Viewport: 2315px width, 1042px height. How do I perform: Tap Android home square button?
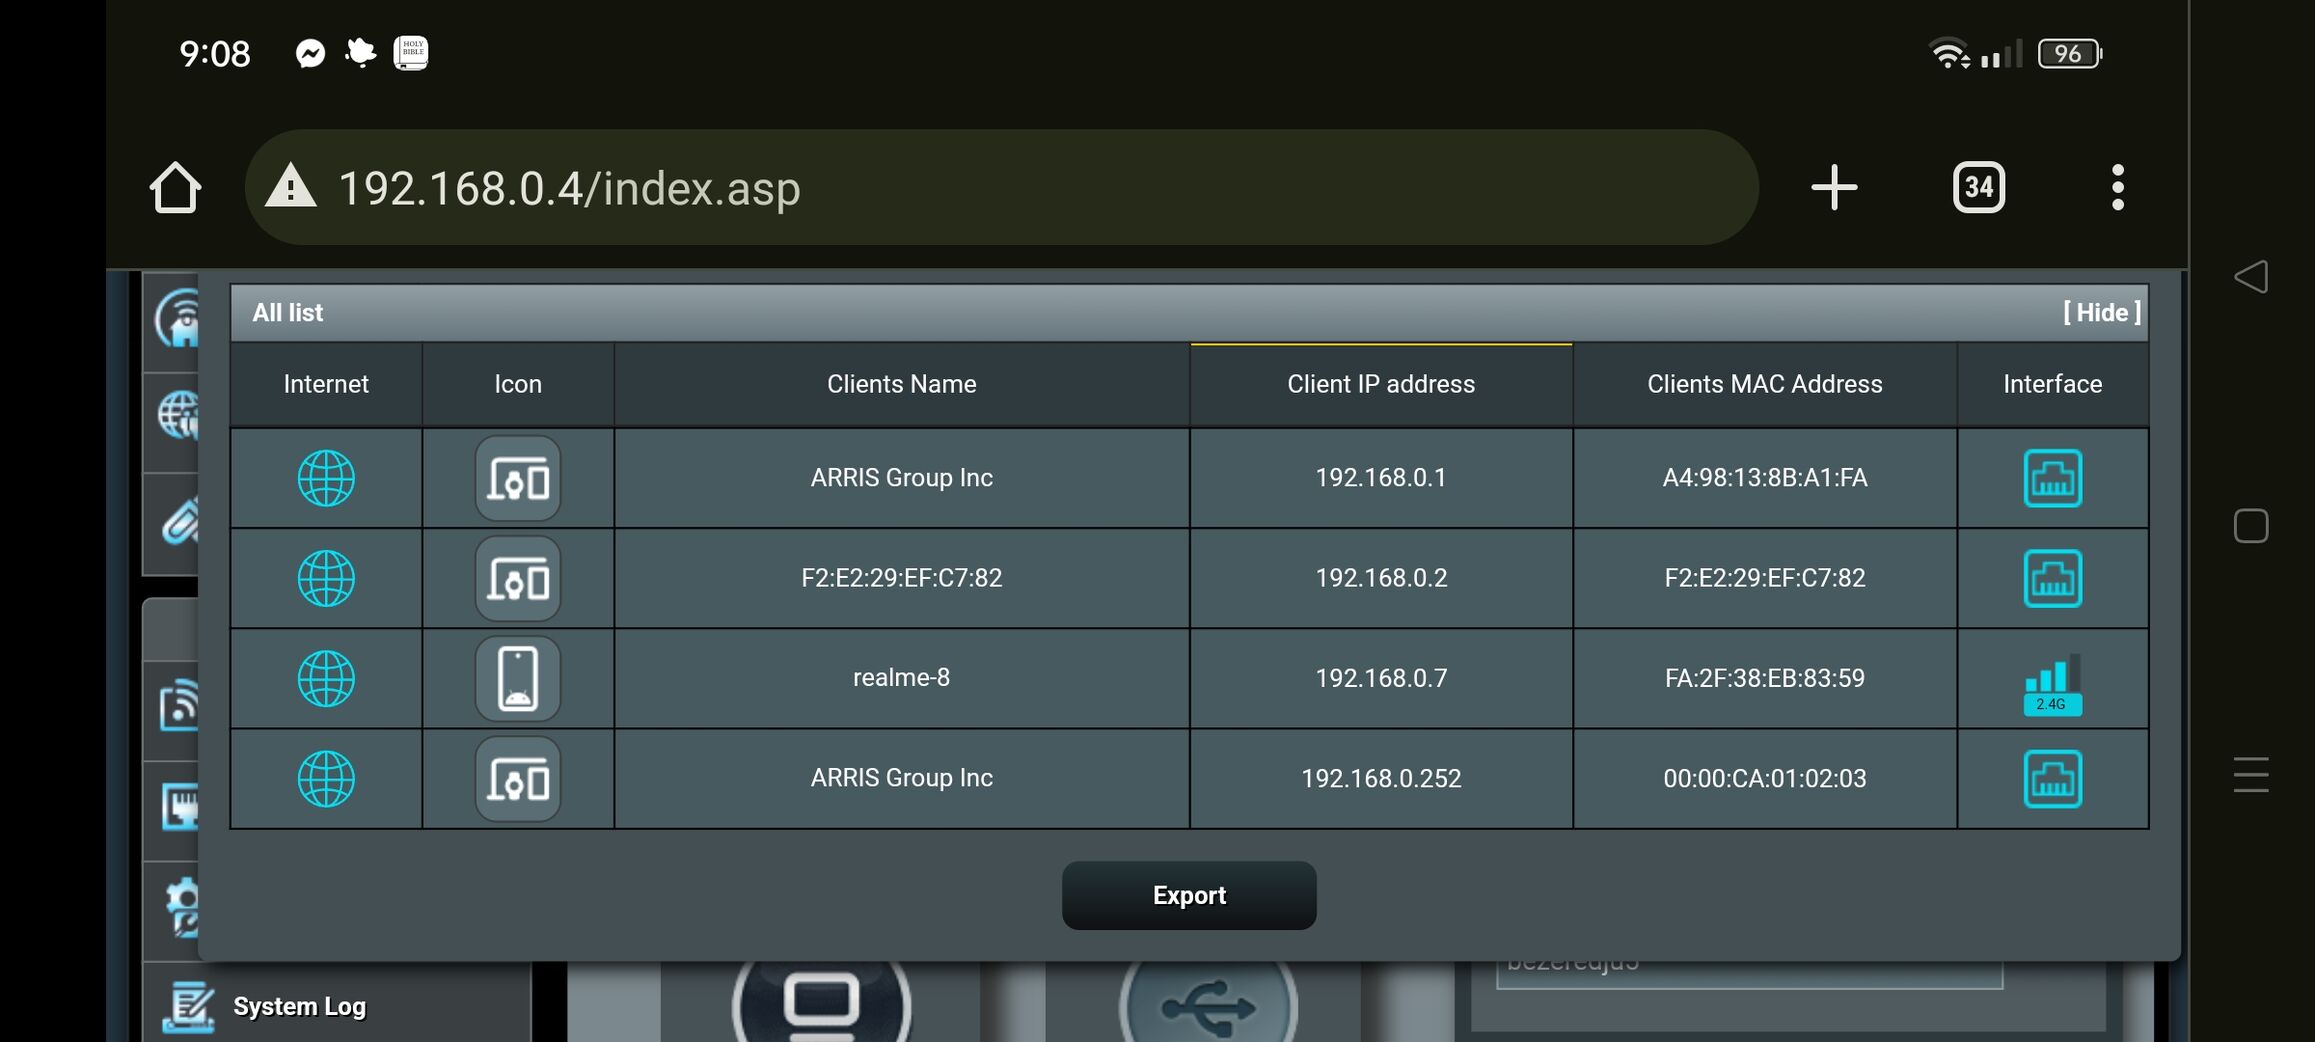(2251, 526)
